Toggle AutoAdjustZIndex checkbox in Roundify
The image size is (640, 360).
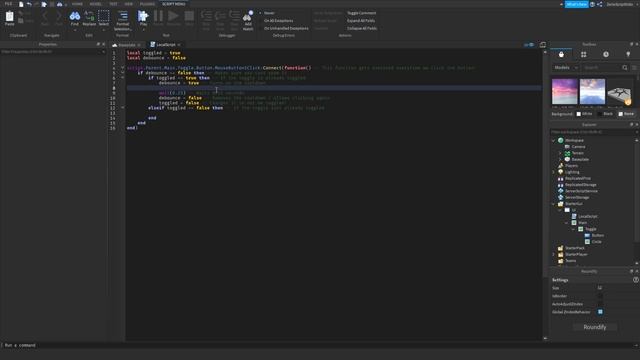600,304
